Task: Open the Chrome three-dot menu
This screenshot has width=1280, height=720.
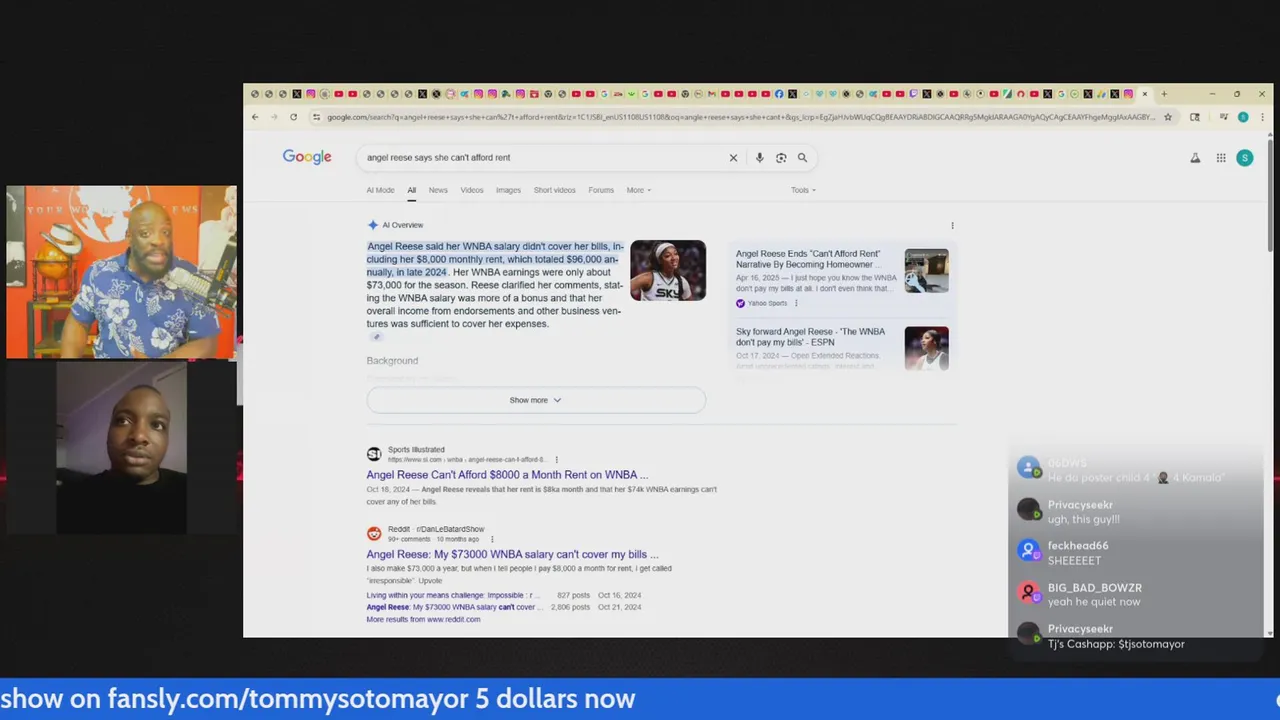Action: pyautogui.click(x=1261, y=117)
